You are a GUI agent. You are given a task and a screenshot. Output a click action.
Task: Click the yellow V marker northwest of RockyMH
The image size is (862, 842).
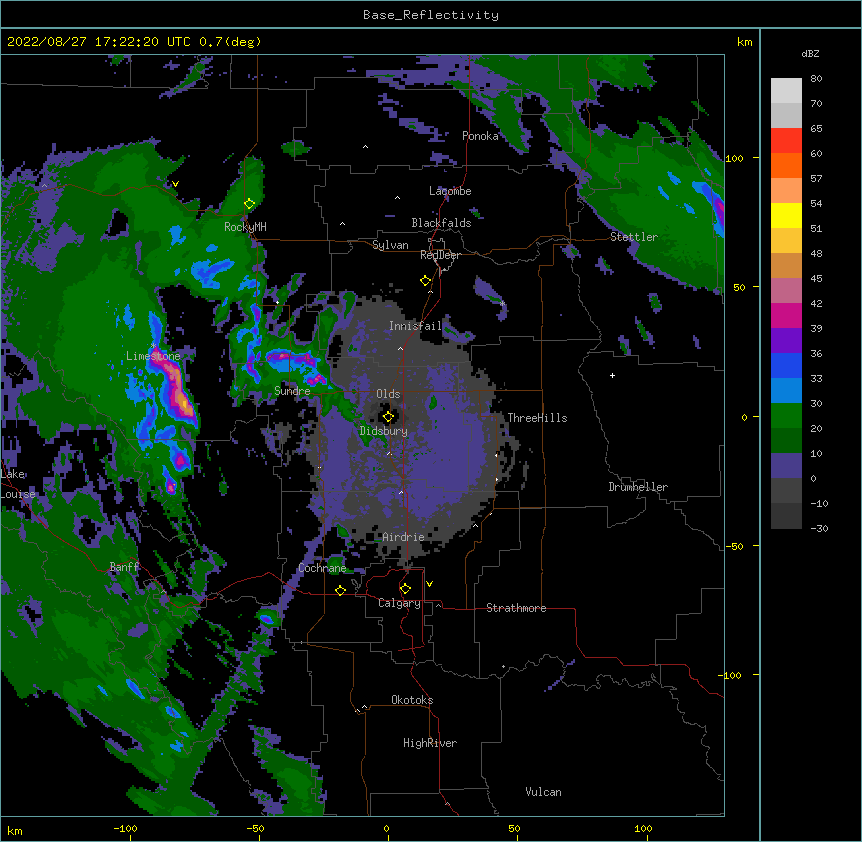click(175, 184)
